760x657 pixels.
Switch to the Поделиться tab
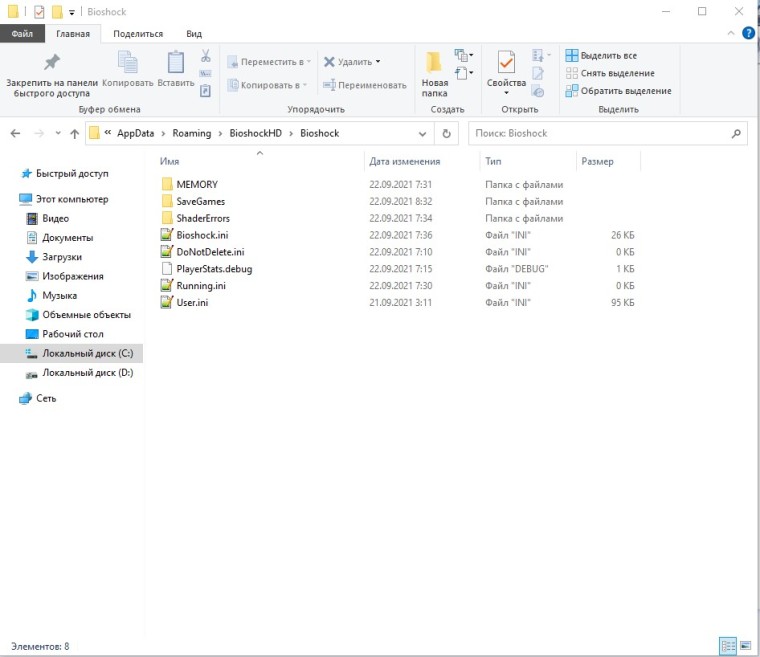tap(138, 34)
